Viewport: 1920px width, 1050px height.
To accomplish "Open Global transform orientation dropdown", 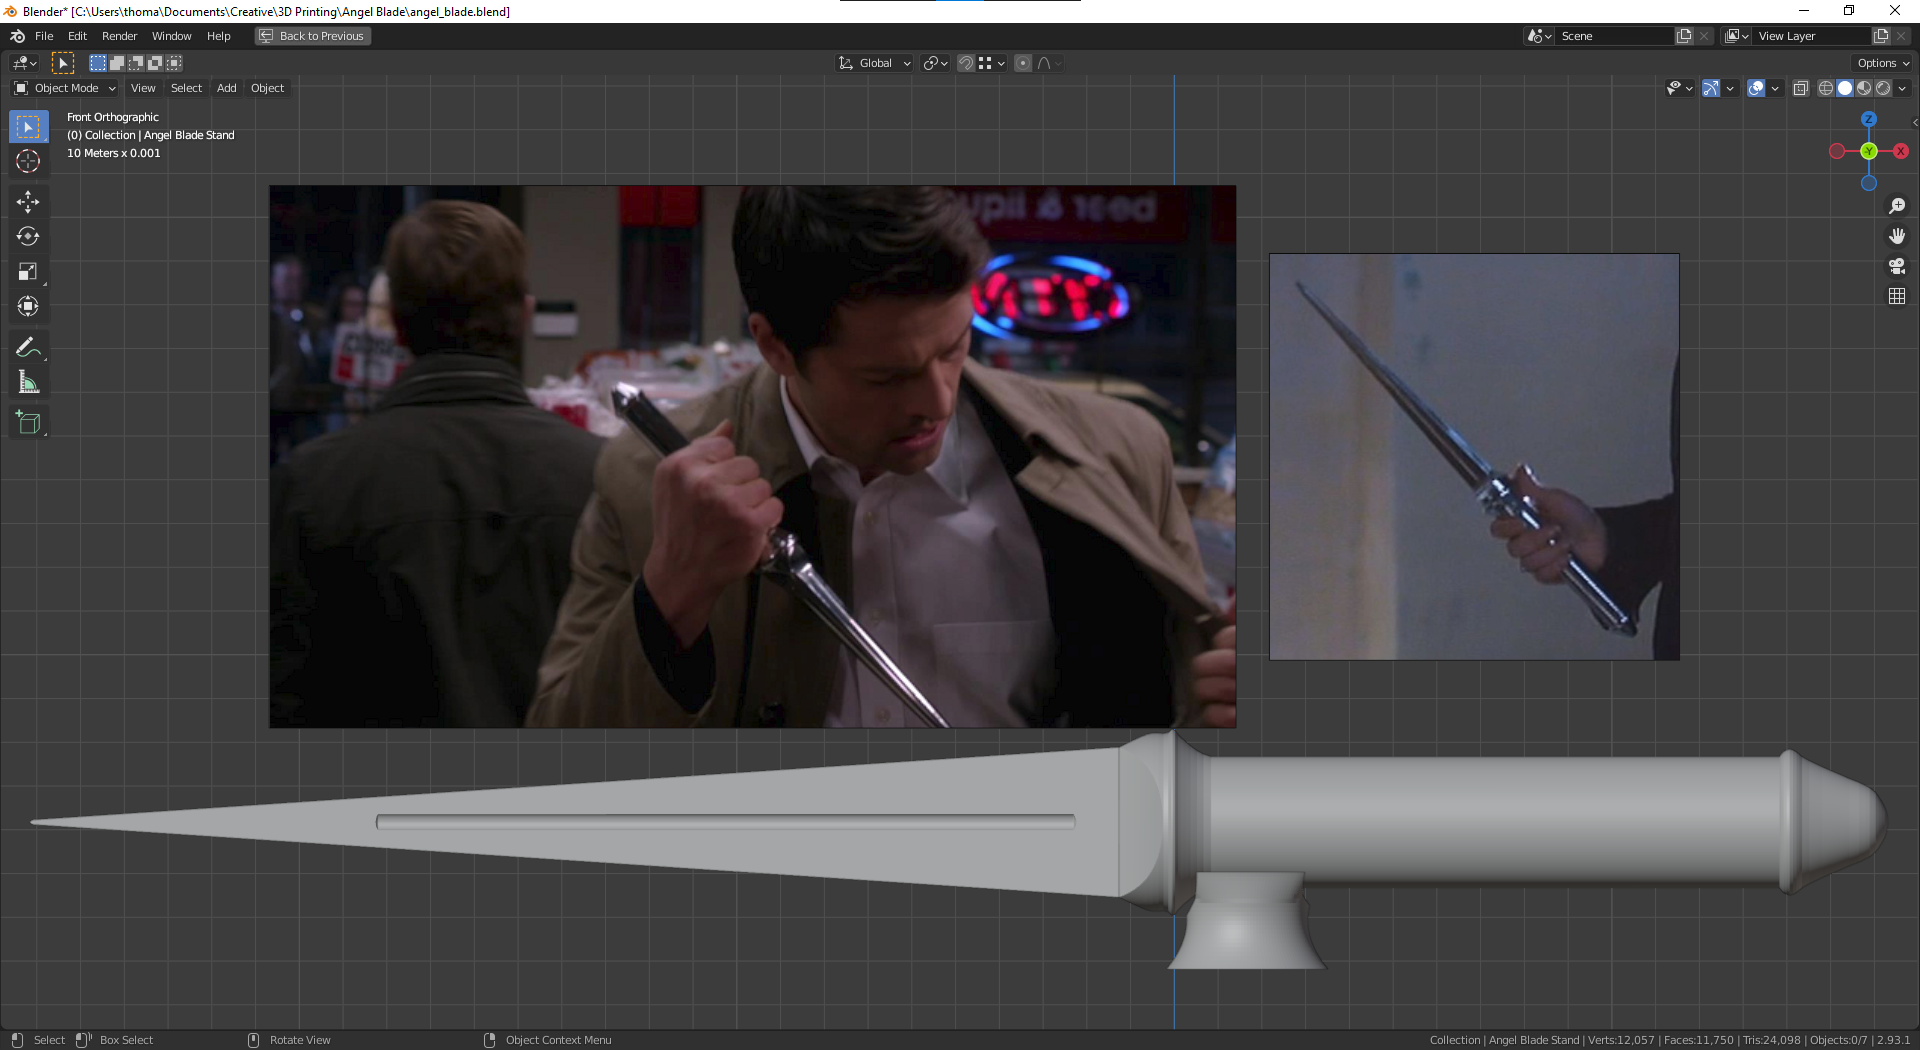I will [875, 63].
